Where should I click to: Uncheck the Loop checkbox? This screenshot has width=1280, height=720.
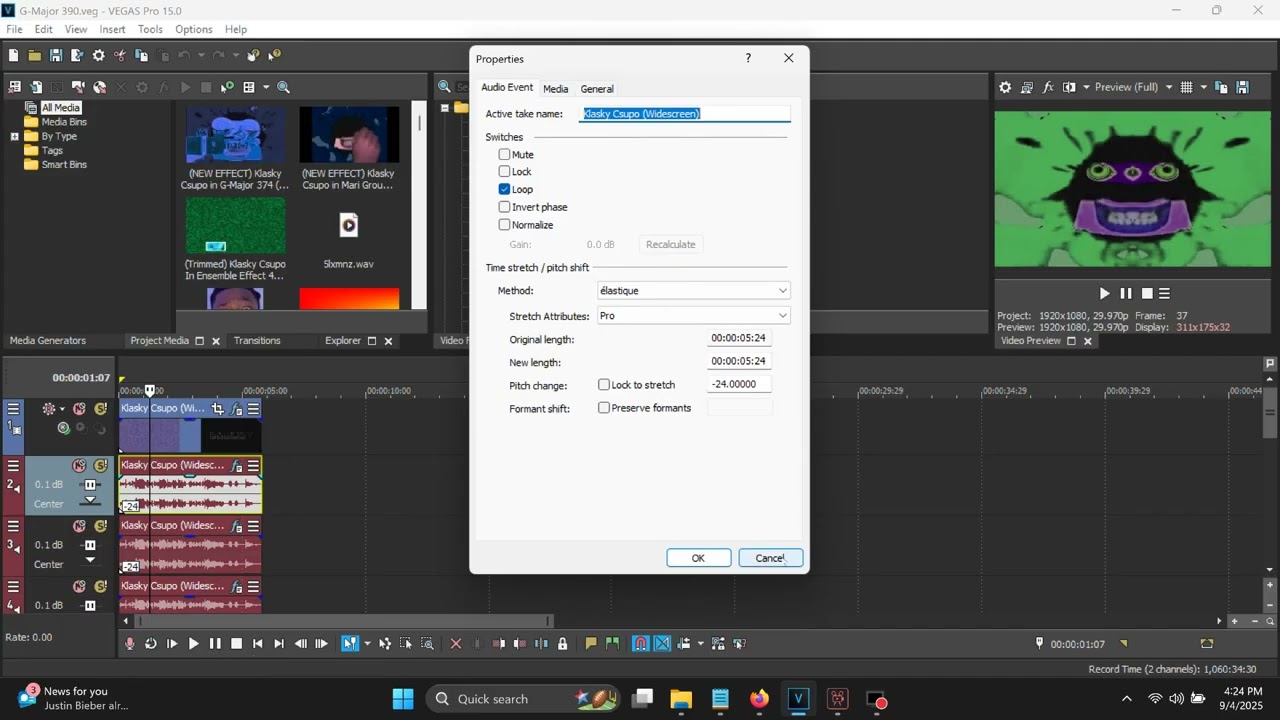[505, 189]
